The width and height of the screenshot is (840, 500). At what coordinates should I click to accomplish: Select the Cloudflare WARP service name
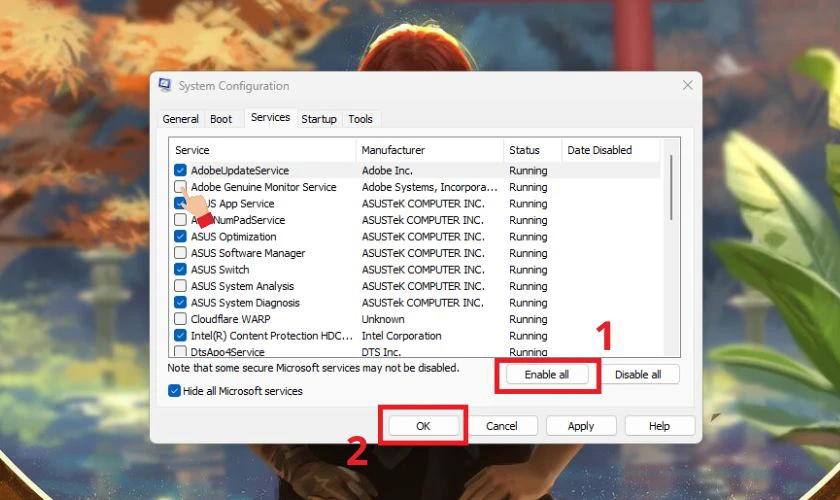click(x=231, y=319)
